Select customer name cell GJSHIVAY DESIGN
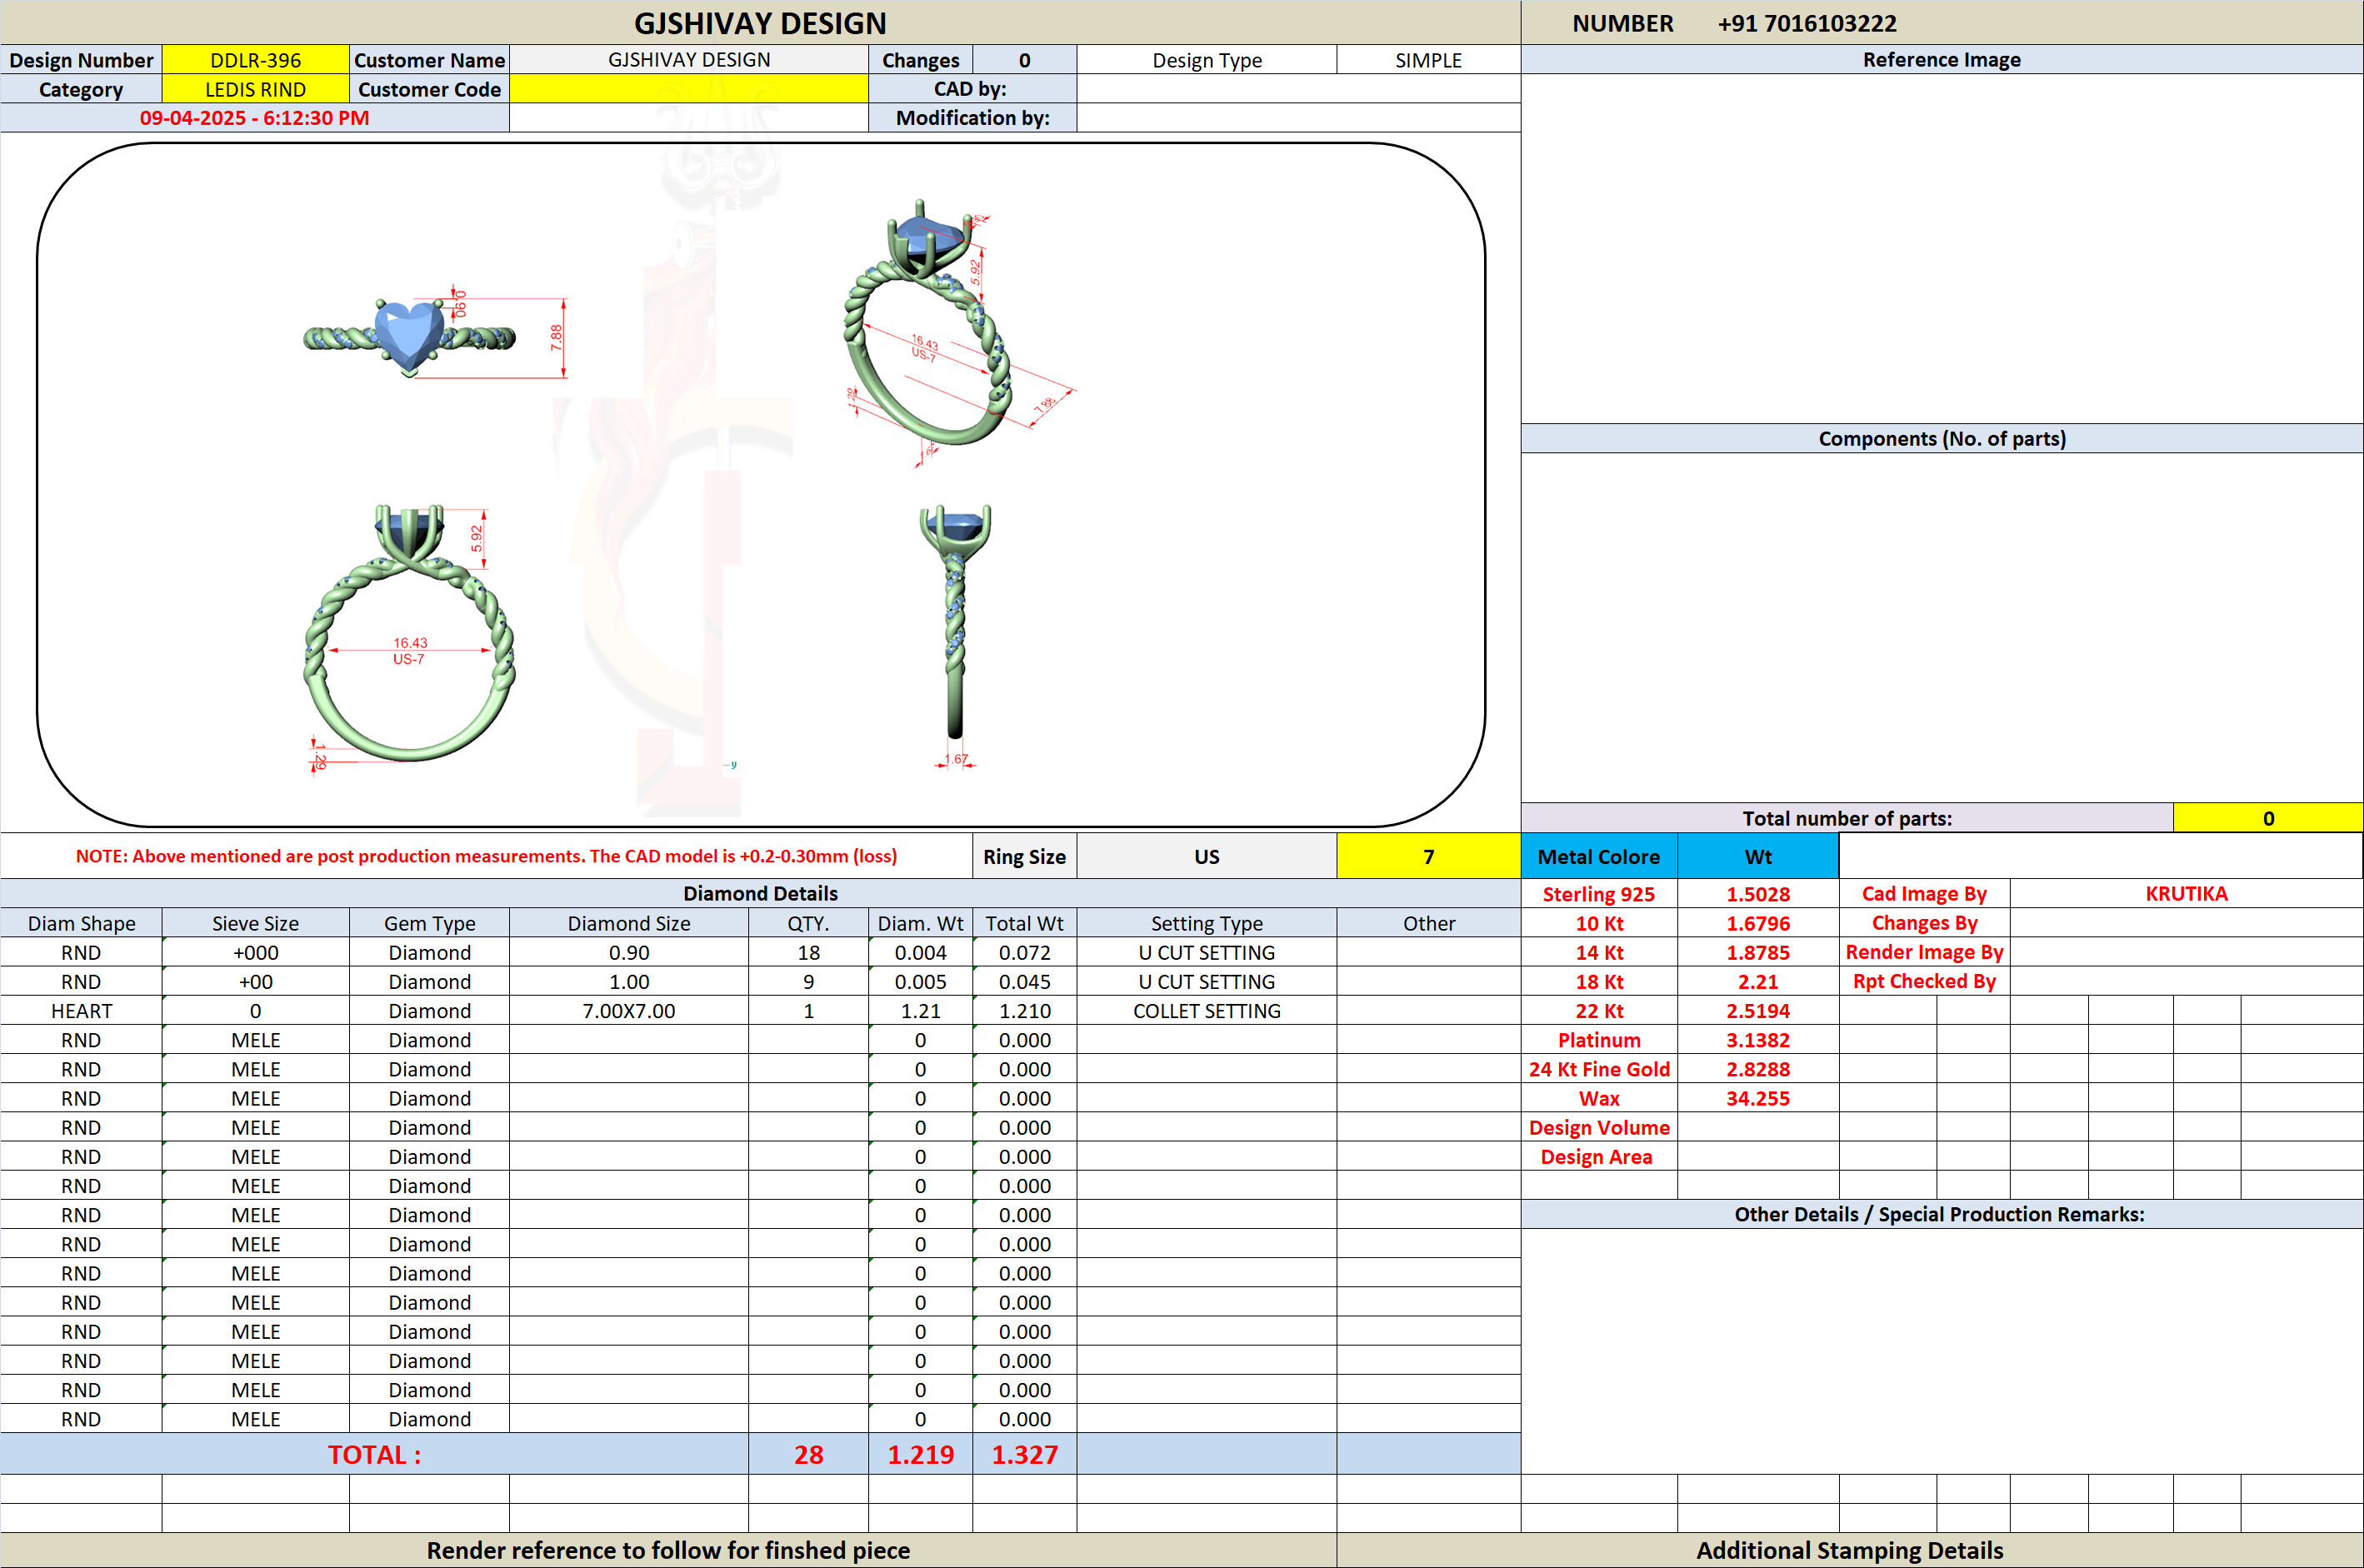This screenshot has height=1568, width=2364. 689,60
